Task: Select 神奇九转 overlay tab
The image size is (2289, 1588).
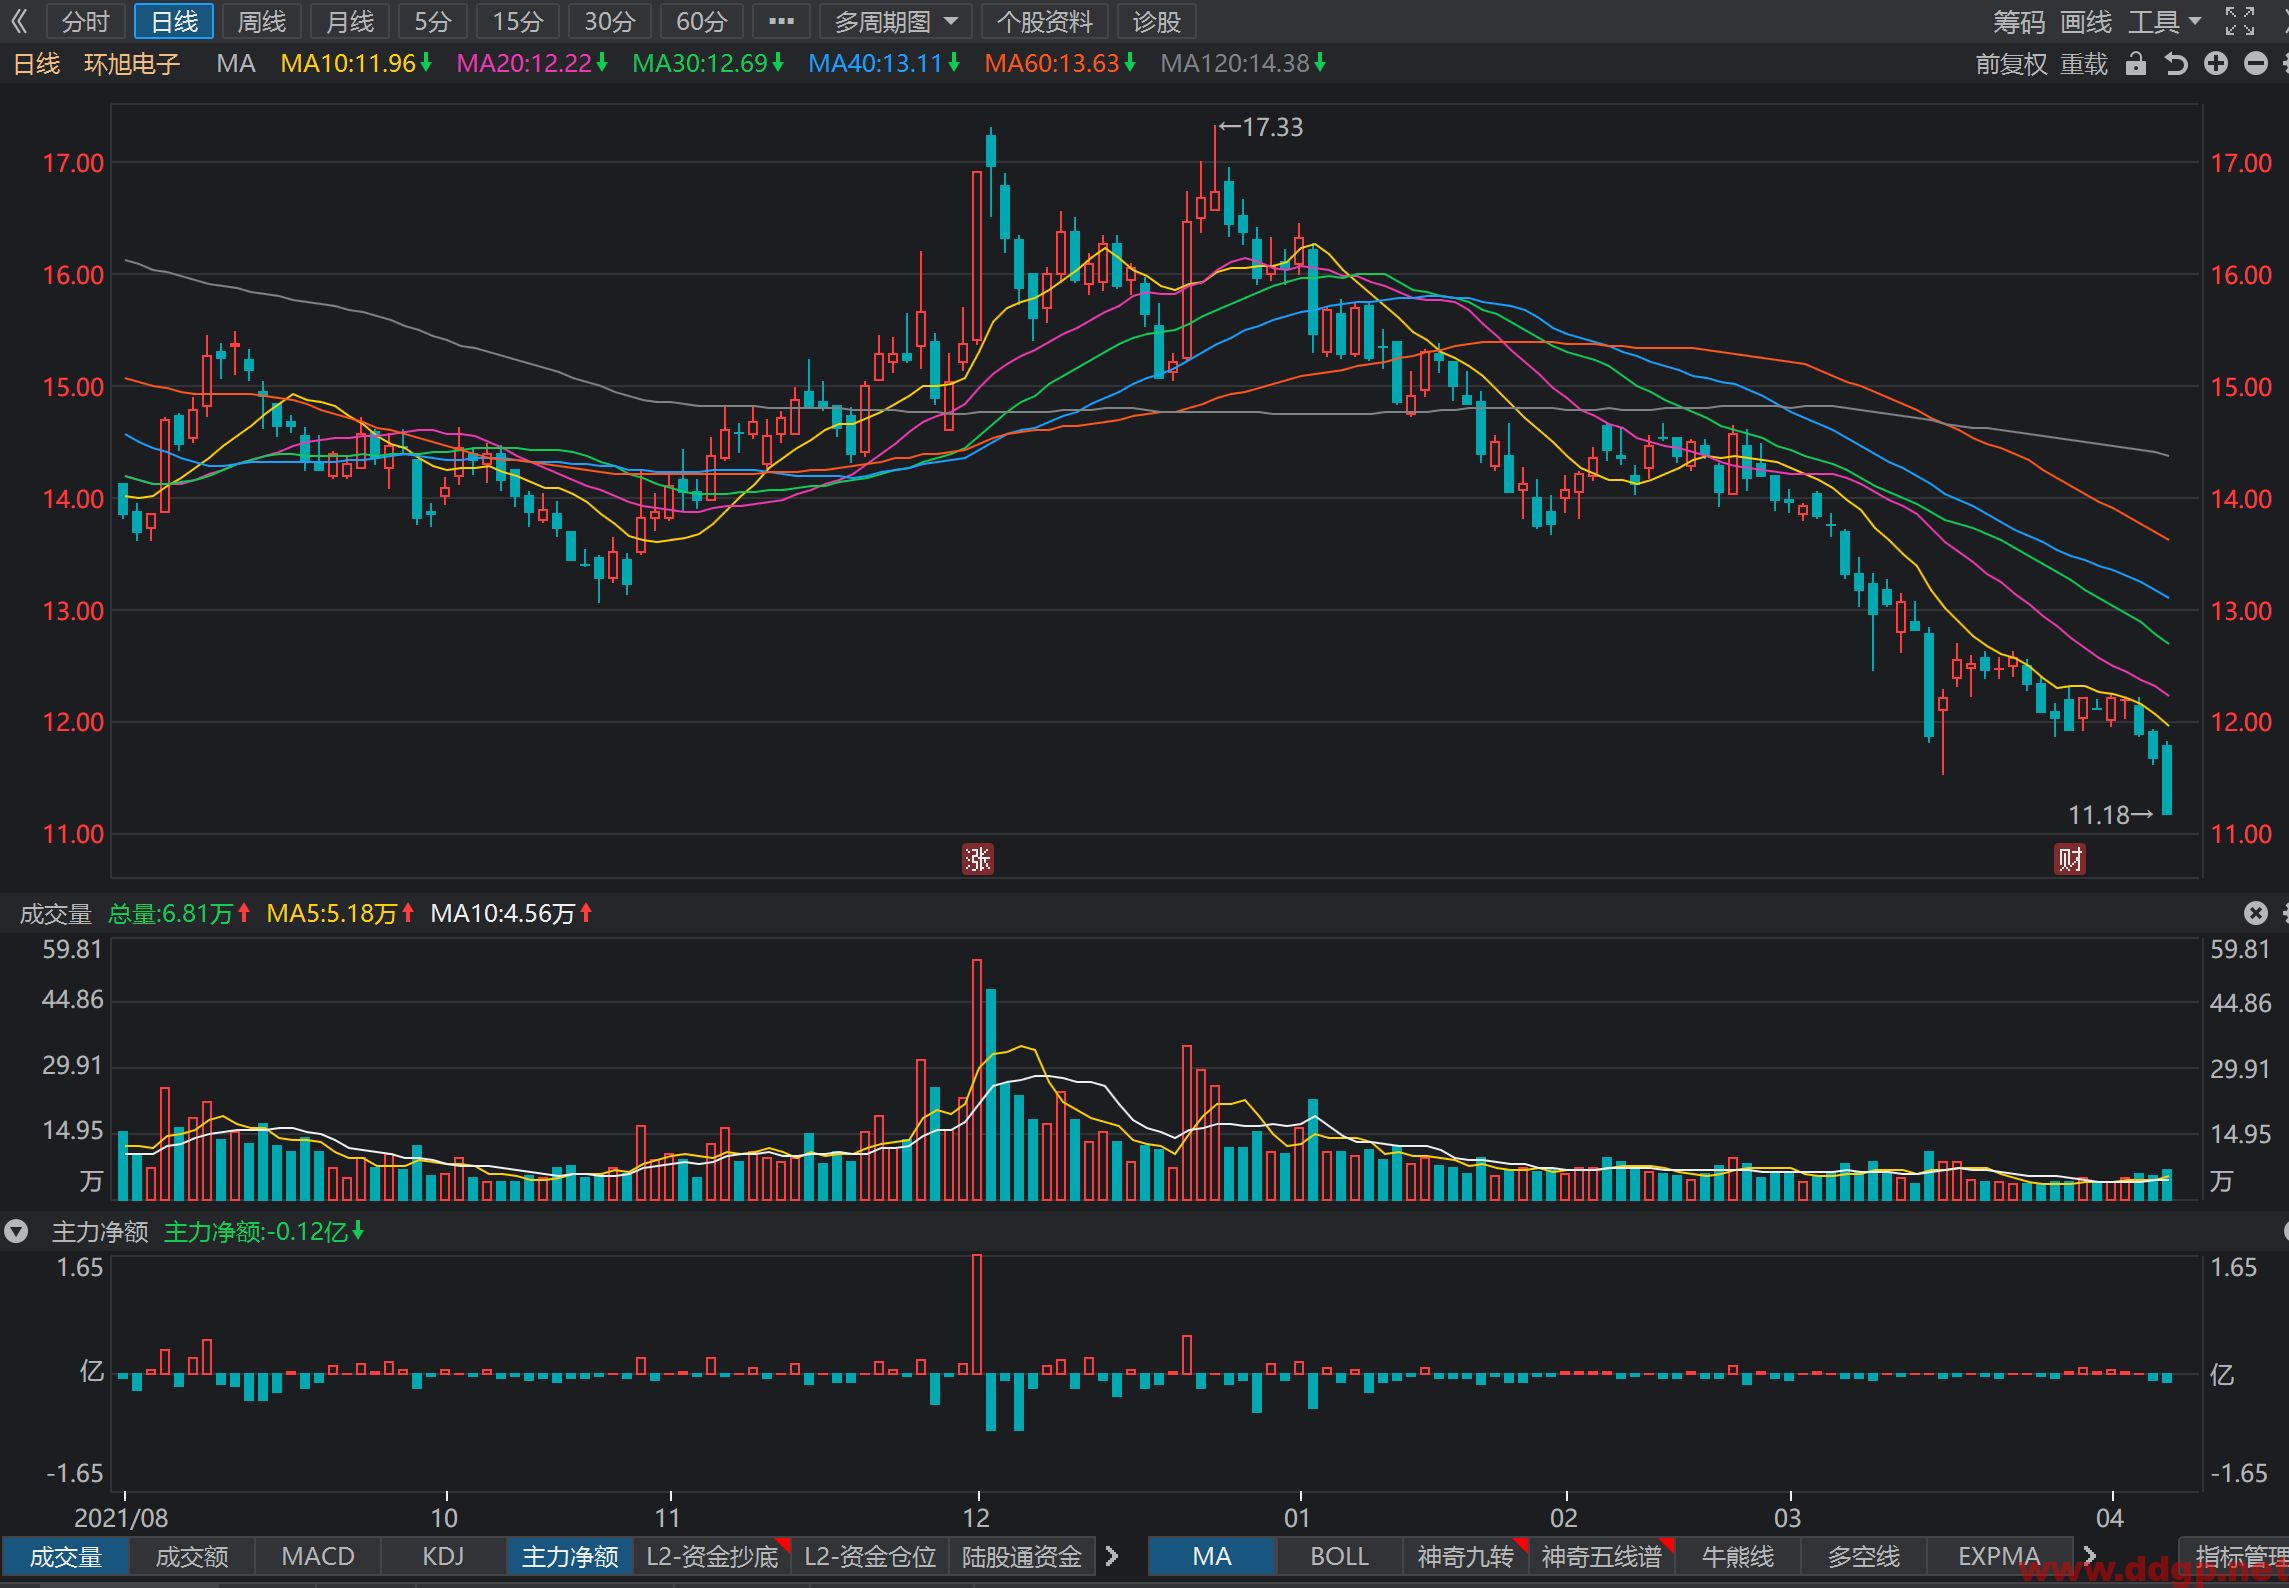Action: pyautogui.click(x=1465, y=1556)
